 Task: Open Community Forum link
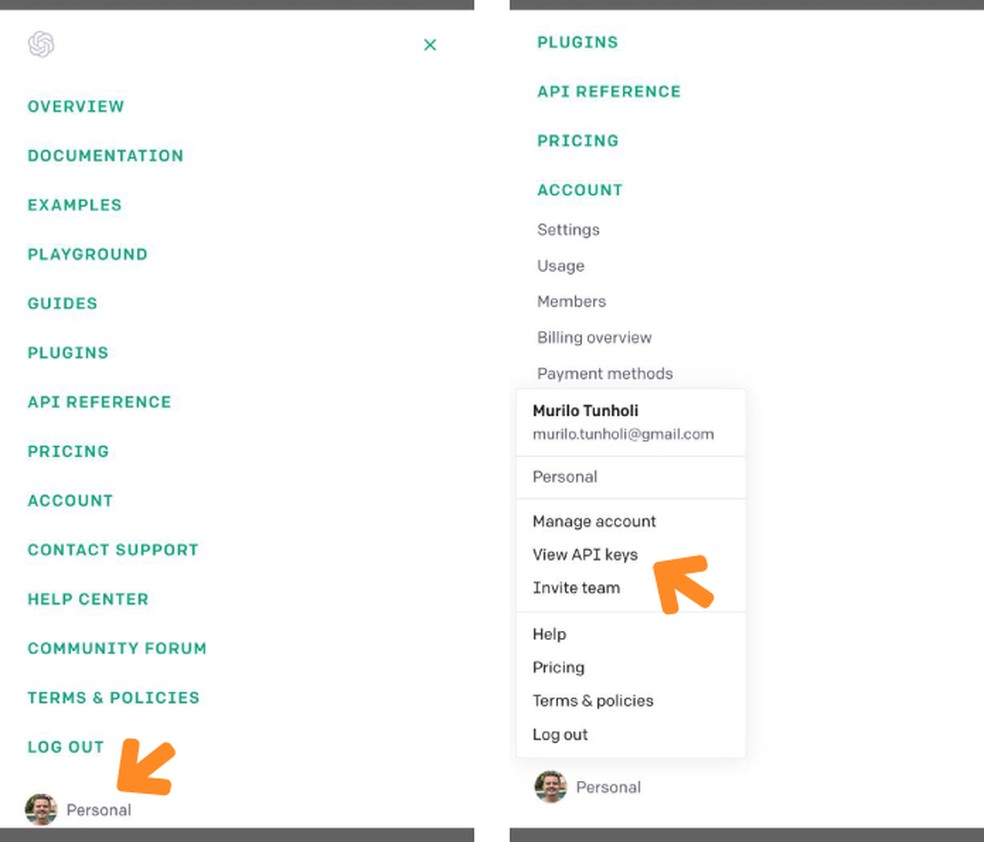[117, 648]
